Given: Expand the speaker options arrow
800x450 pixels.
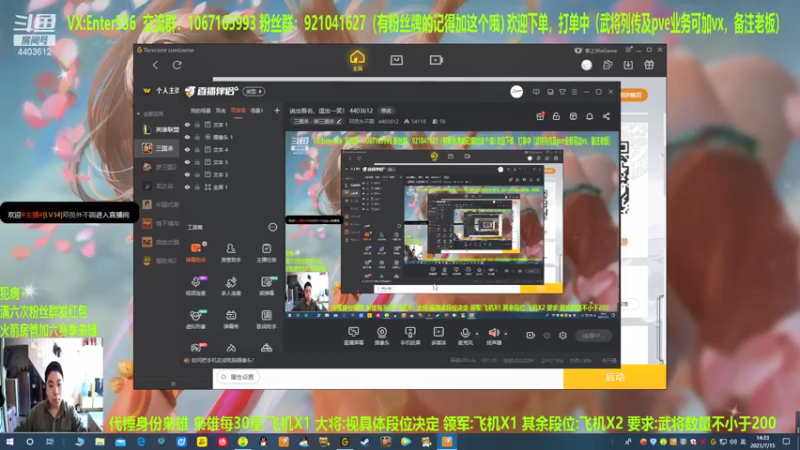Looking at the screenshot, I should 506,334.
